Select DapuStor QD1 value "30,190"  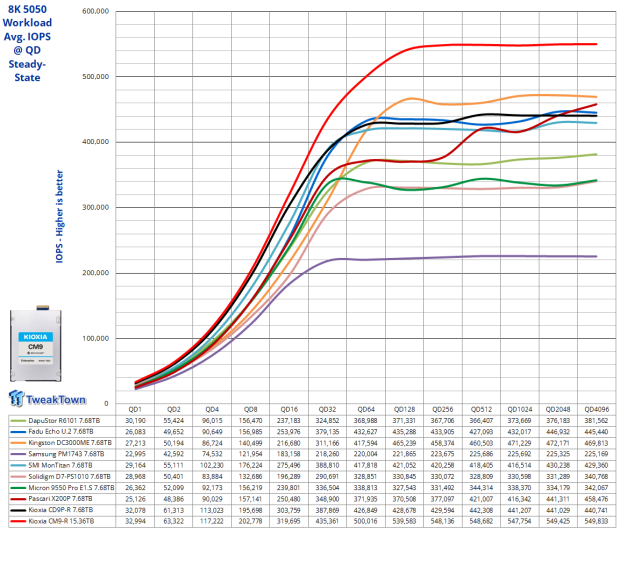pos(135,420)
